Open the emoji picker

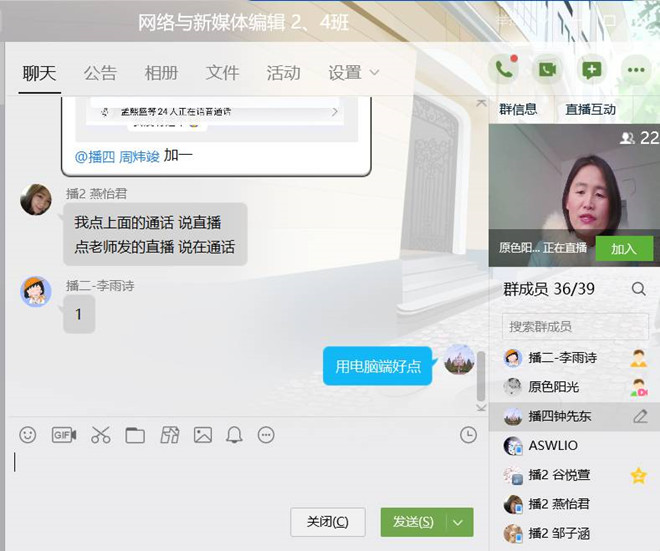coord(28,435)
